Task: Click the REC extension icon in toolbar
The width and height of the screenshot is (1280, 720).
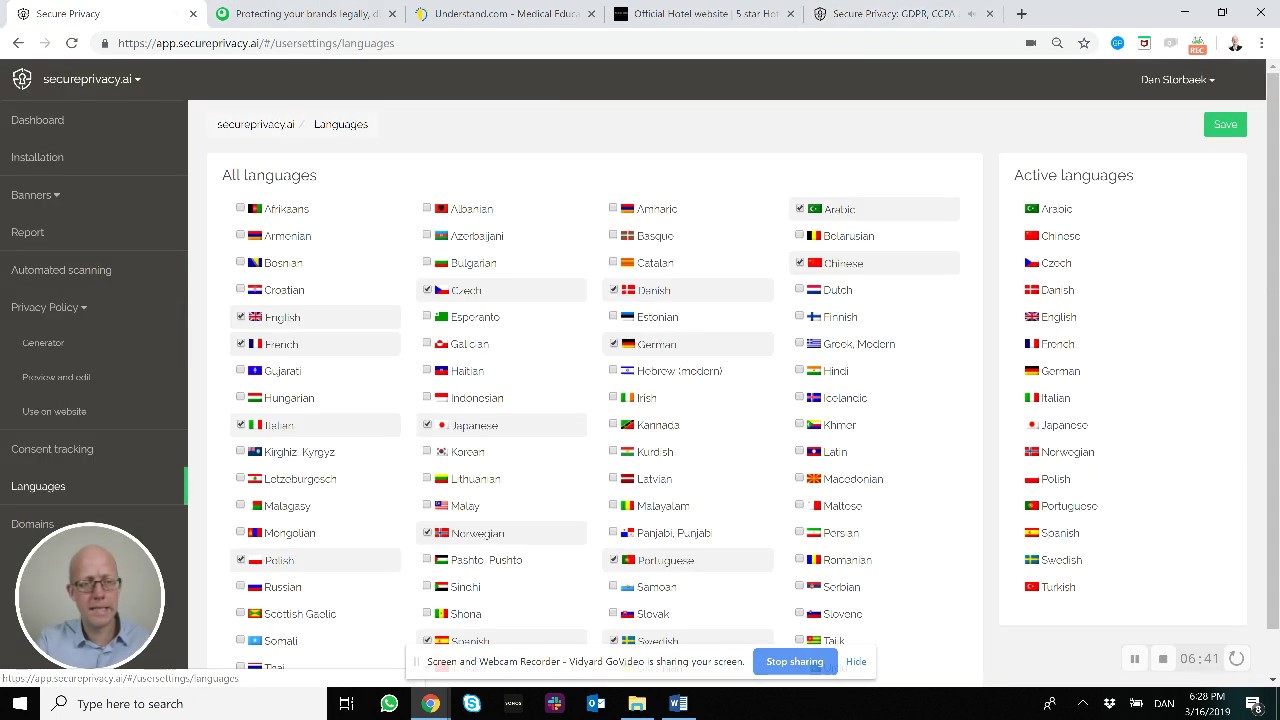Action: pos(1196,44)
